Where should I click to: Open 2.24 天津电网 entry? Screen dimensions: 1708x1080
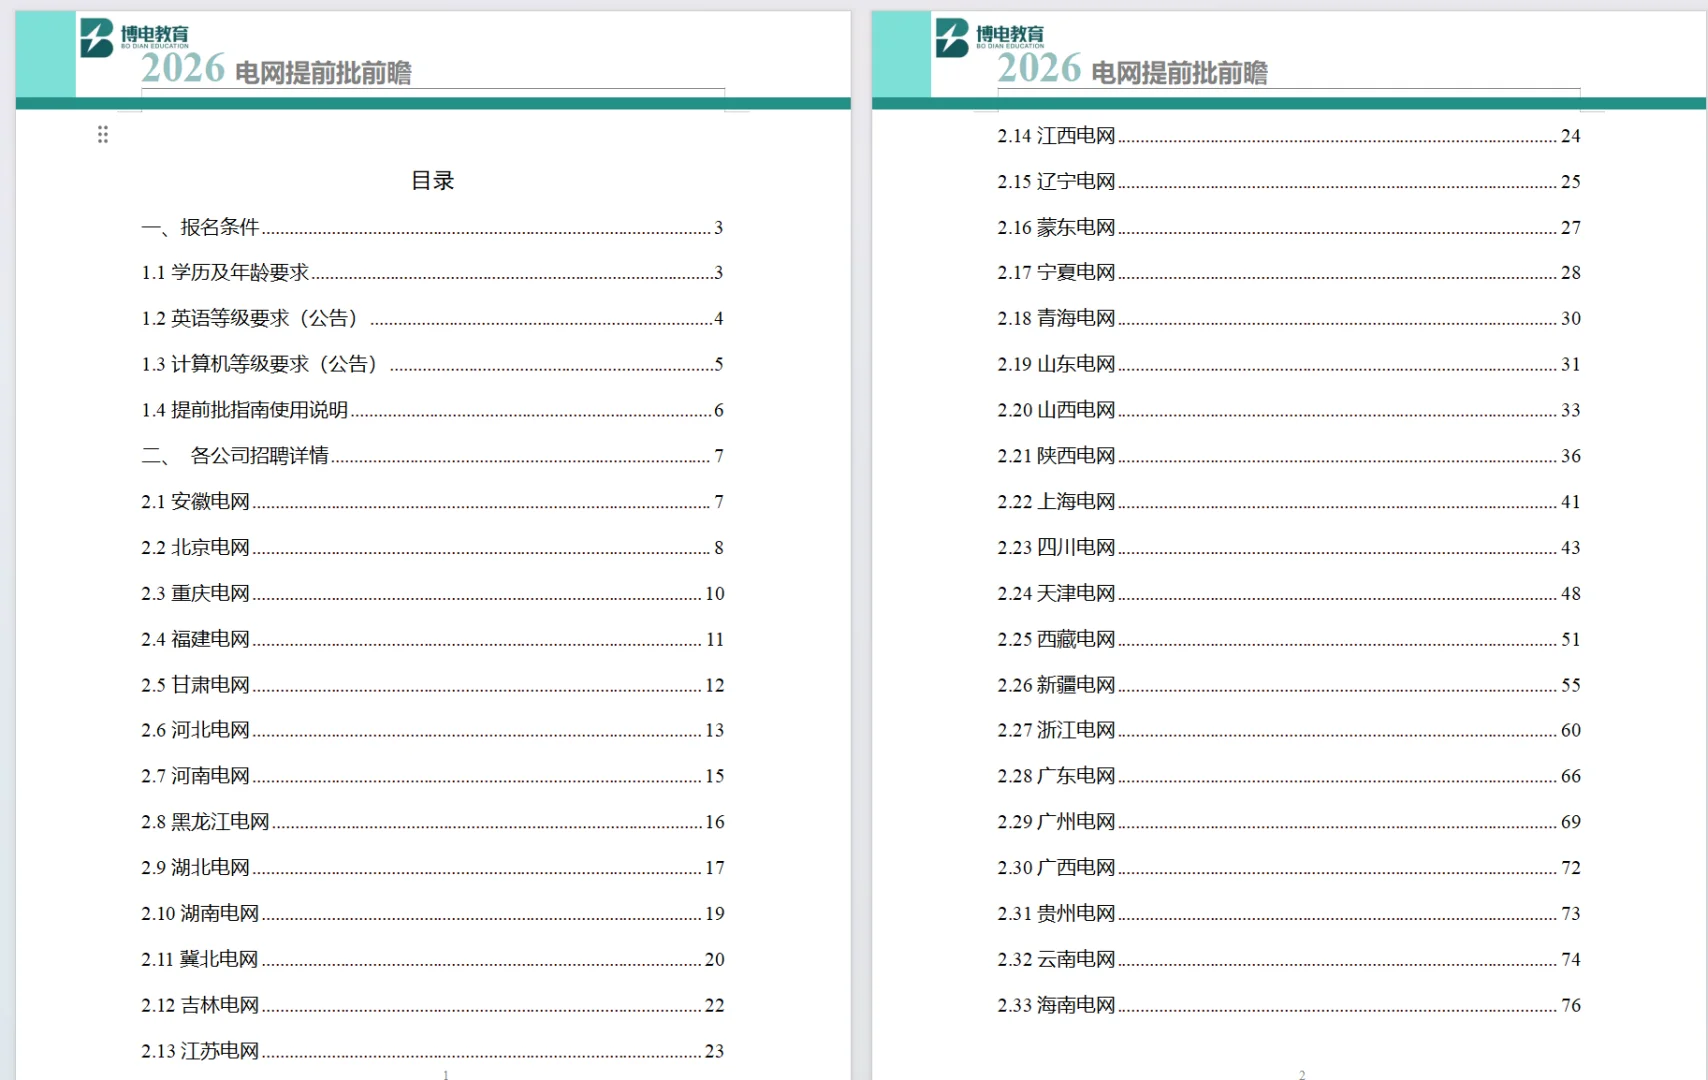1289,593
